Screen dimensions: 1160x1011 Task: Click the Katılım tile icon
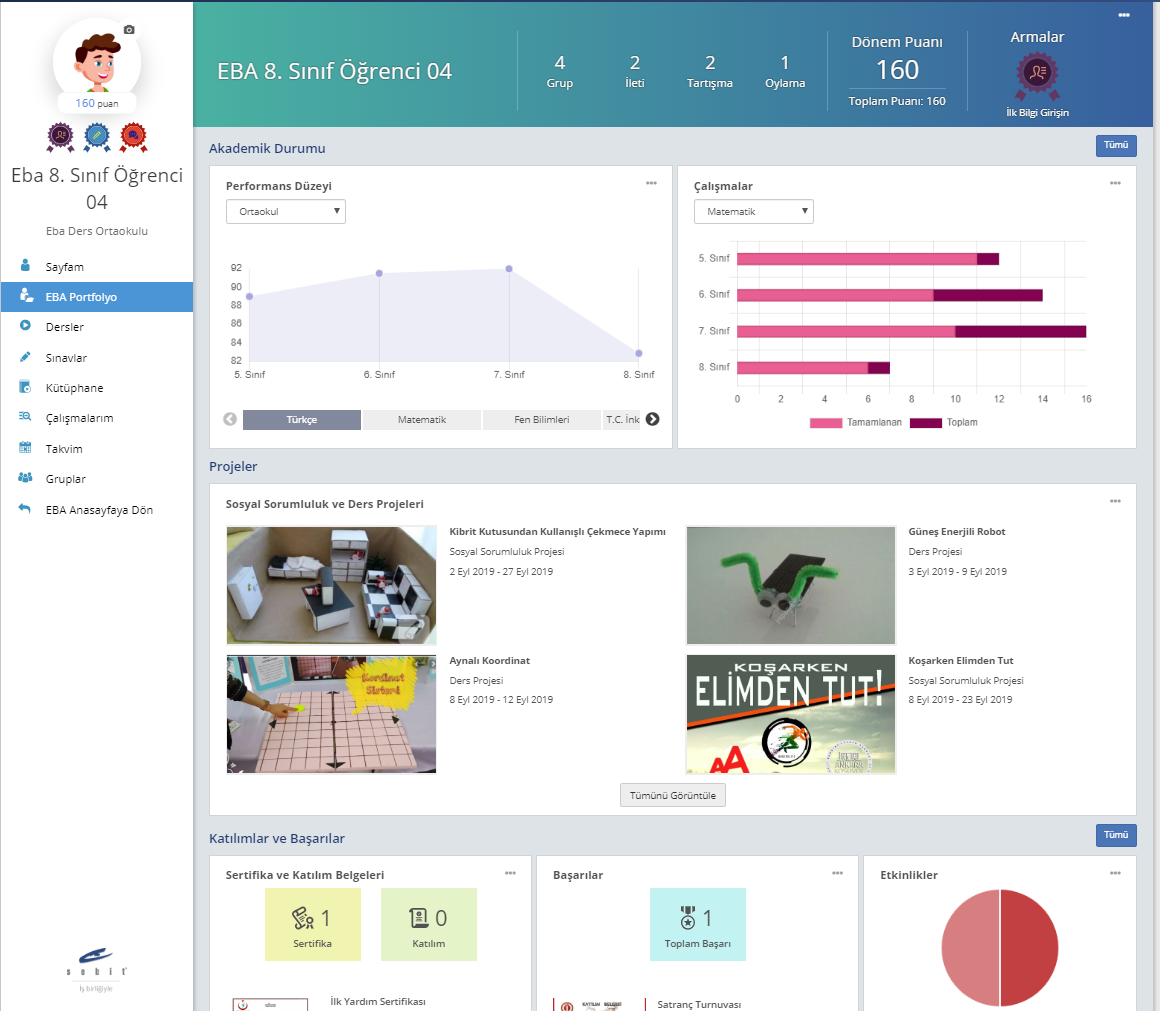(419, 918)
